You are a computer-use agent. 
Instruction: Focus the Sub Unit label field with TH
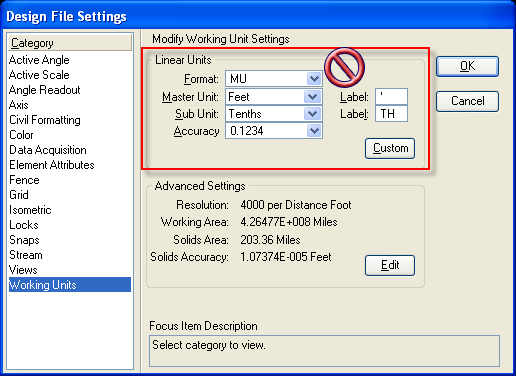[x=391, y=114]
